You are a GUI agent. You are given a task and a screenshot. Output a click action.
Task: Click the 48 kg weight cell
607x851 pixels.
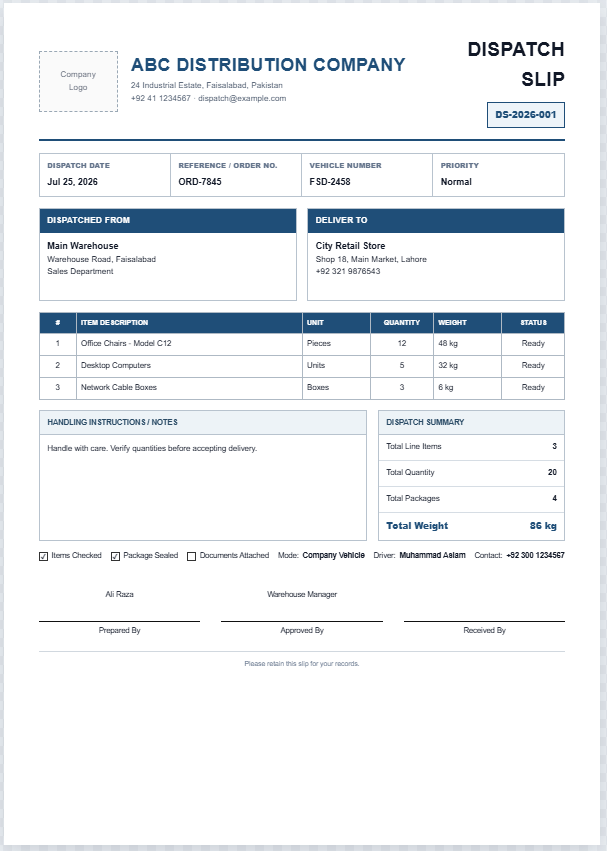point(467,344)
